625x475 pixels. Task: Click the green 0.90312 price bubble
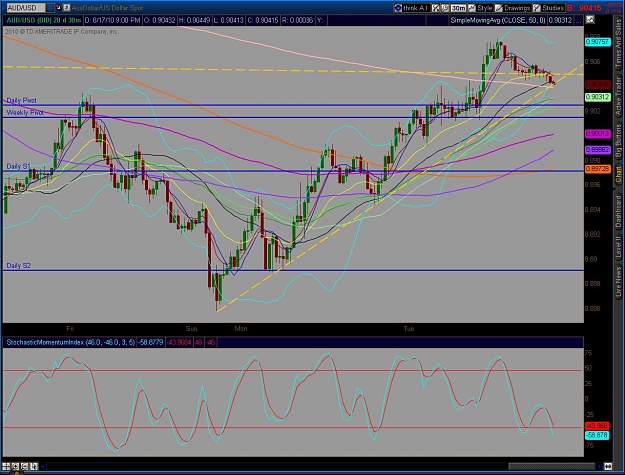pos(597,97)
